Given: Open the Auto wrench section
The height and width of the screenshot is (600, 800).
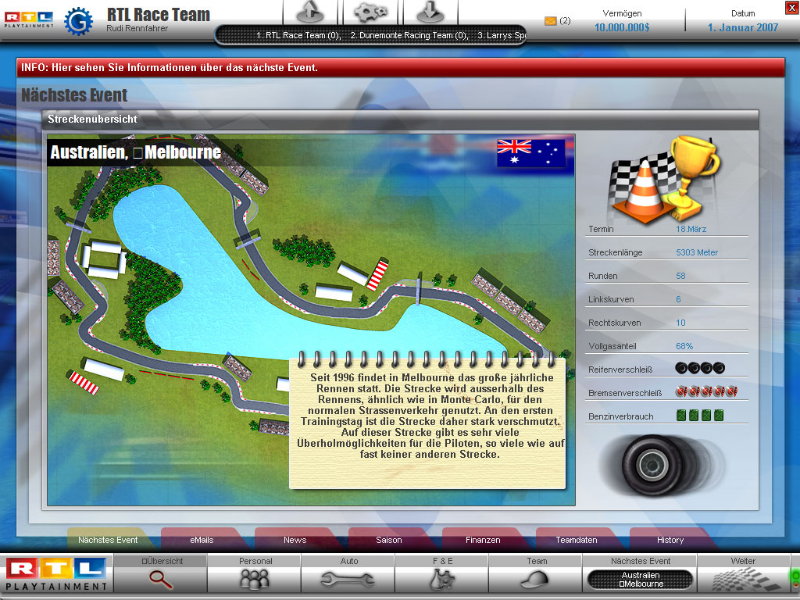Looking at the screenshot, I should (x=348, y=577).
